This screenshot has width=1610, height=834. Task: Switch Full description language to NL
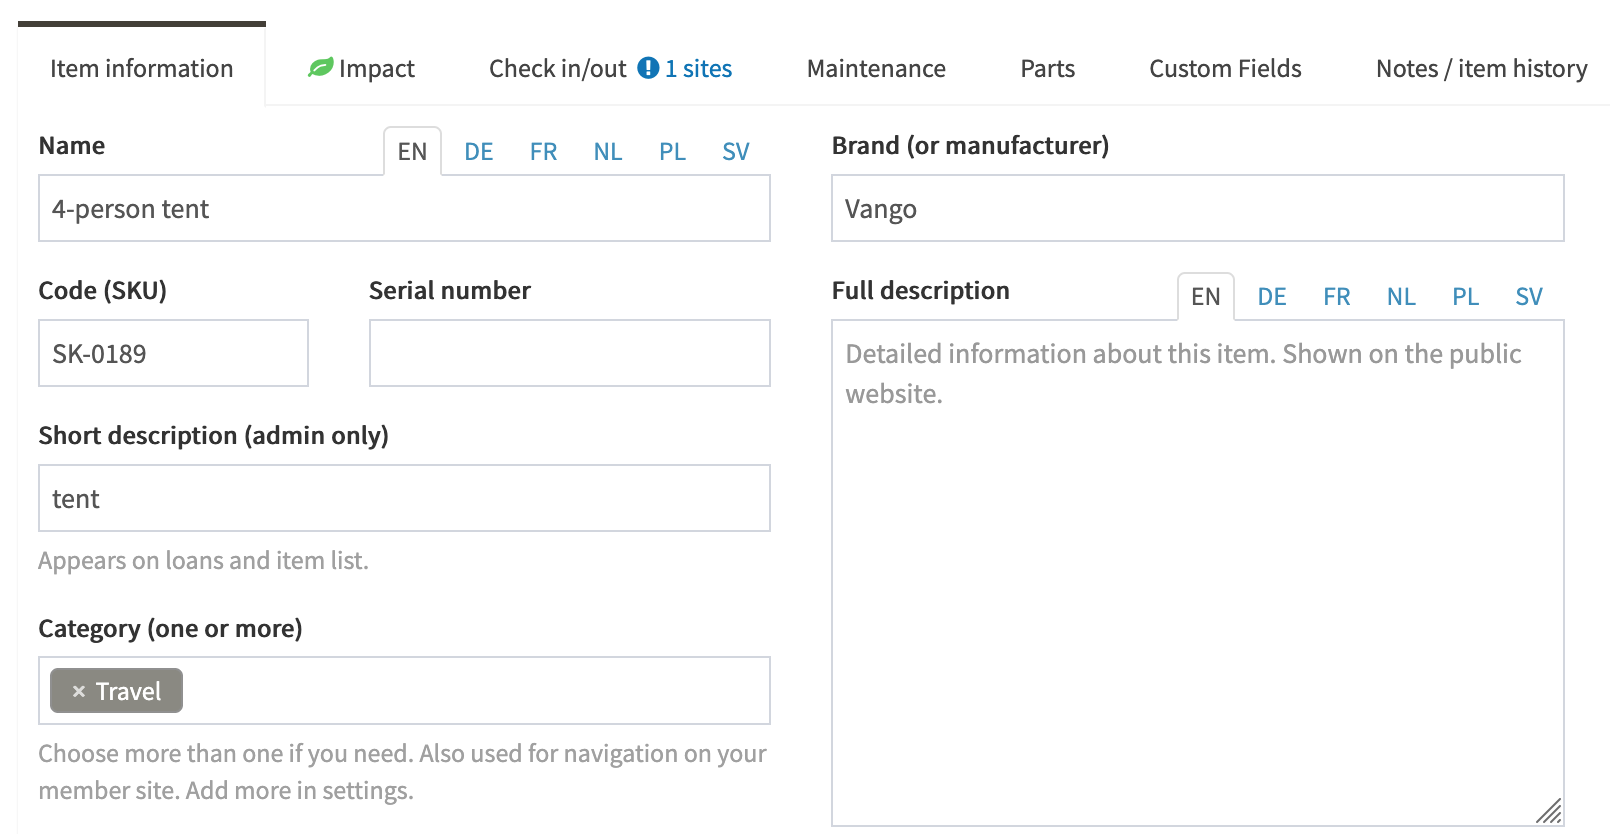pos(1400,297)
